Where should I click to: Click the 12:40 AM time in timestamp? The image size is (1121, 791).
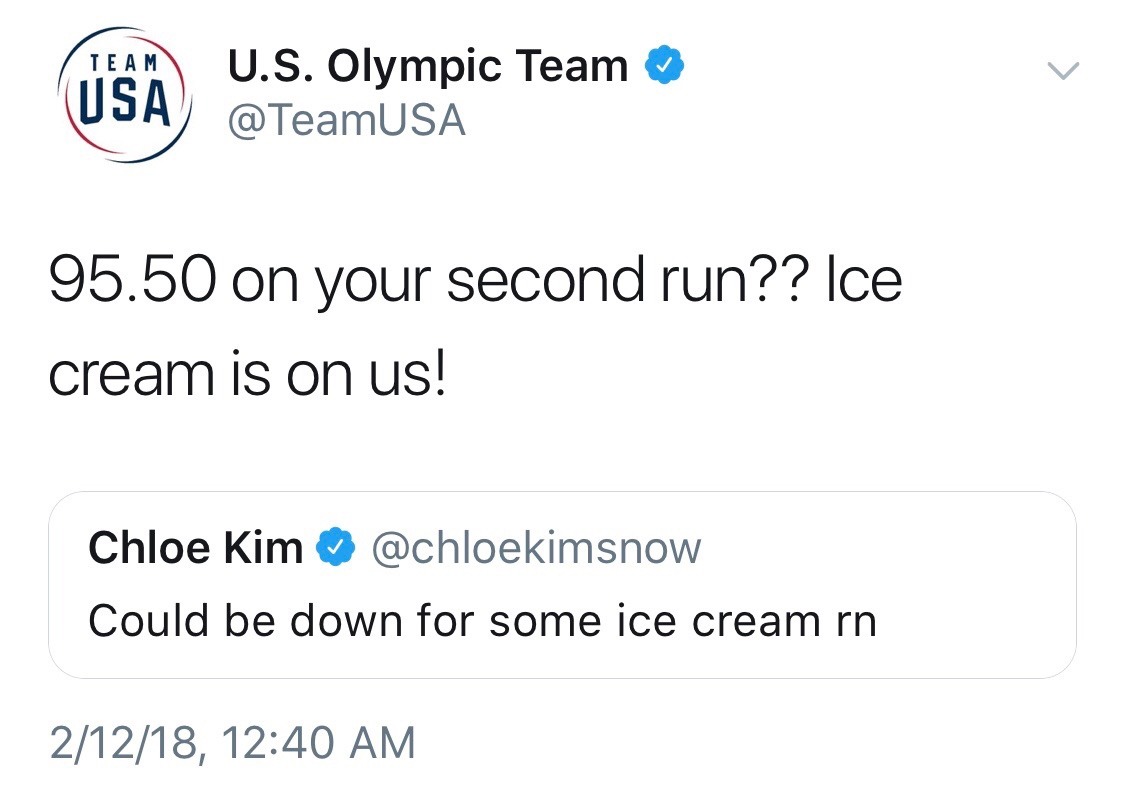(x=319, y=743)
